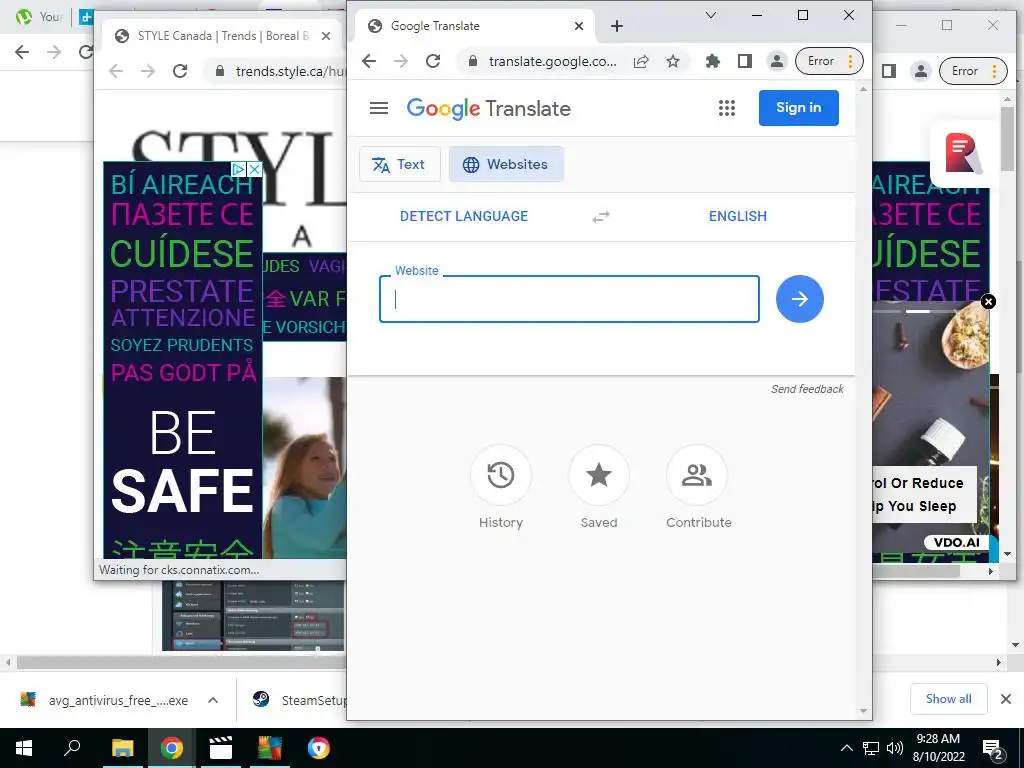1024x768 pixels.
Task: Open a new tab in Translate window
Action: 616,26
